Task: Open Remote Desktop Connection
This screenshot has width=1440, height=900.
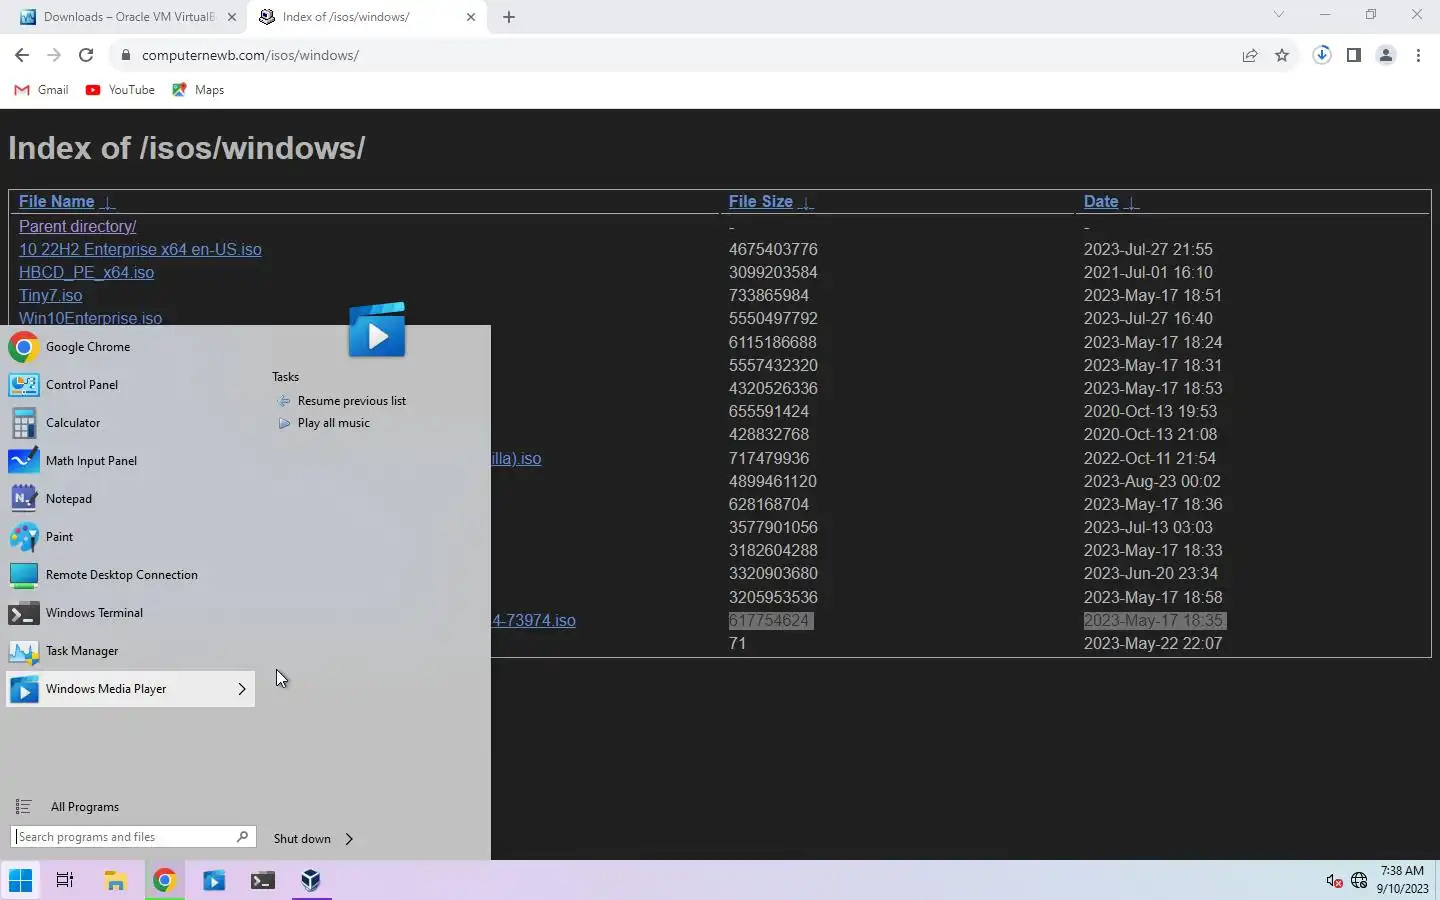Action: [x=130, y=575]
